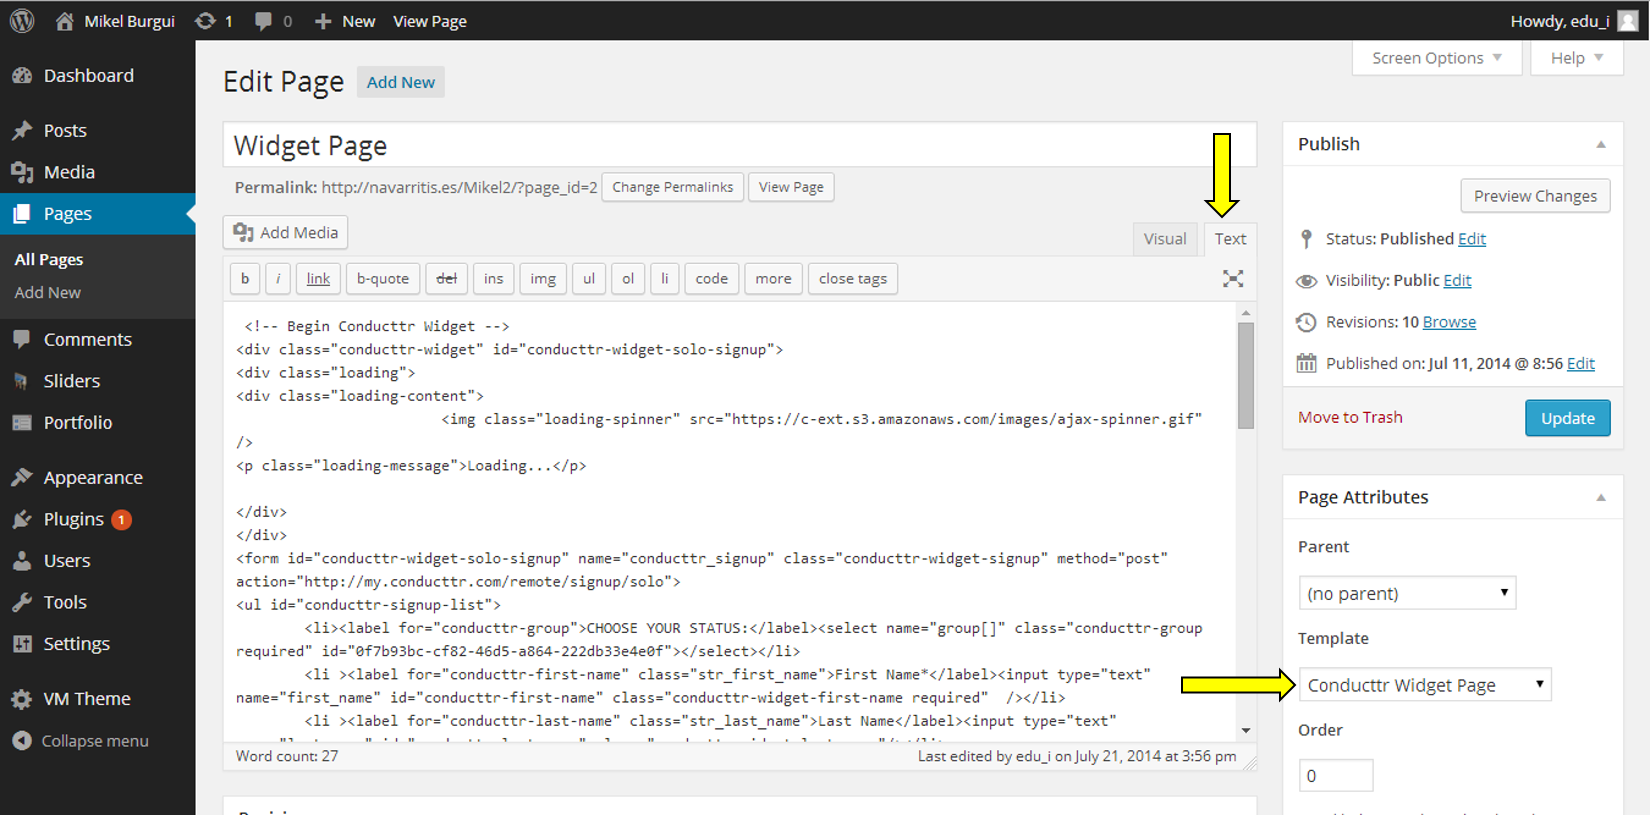The width and height of the screenshot is (1650, 815).
Task: Click Preview Changes button
Action: [1535, 196]
